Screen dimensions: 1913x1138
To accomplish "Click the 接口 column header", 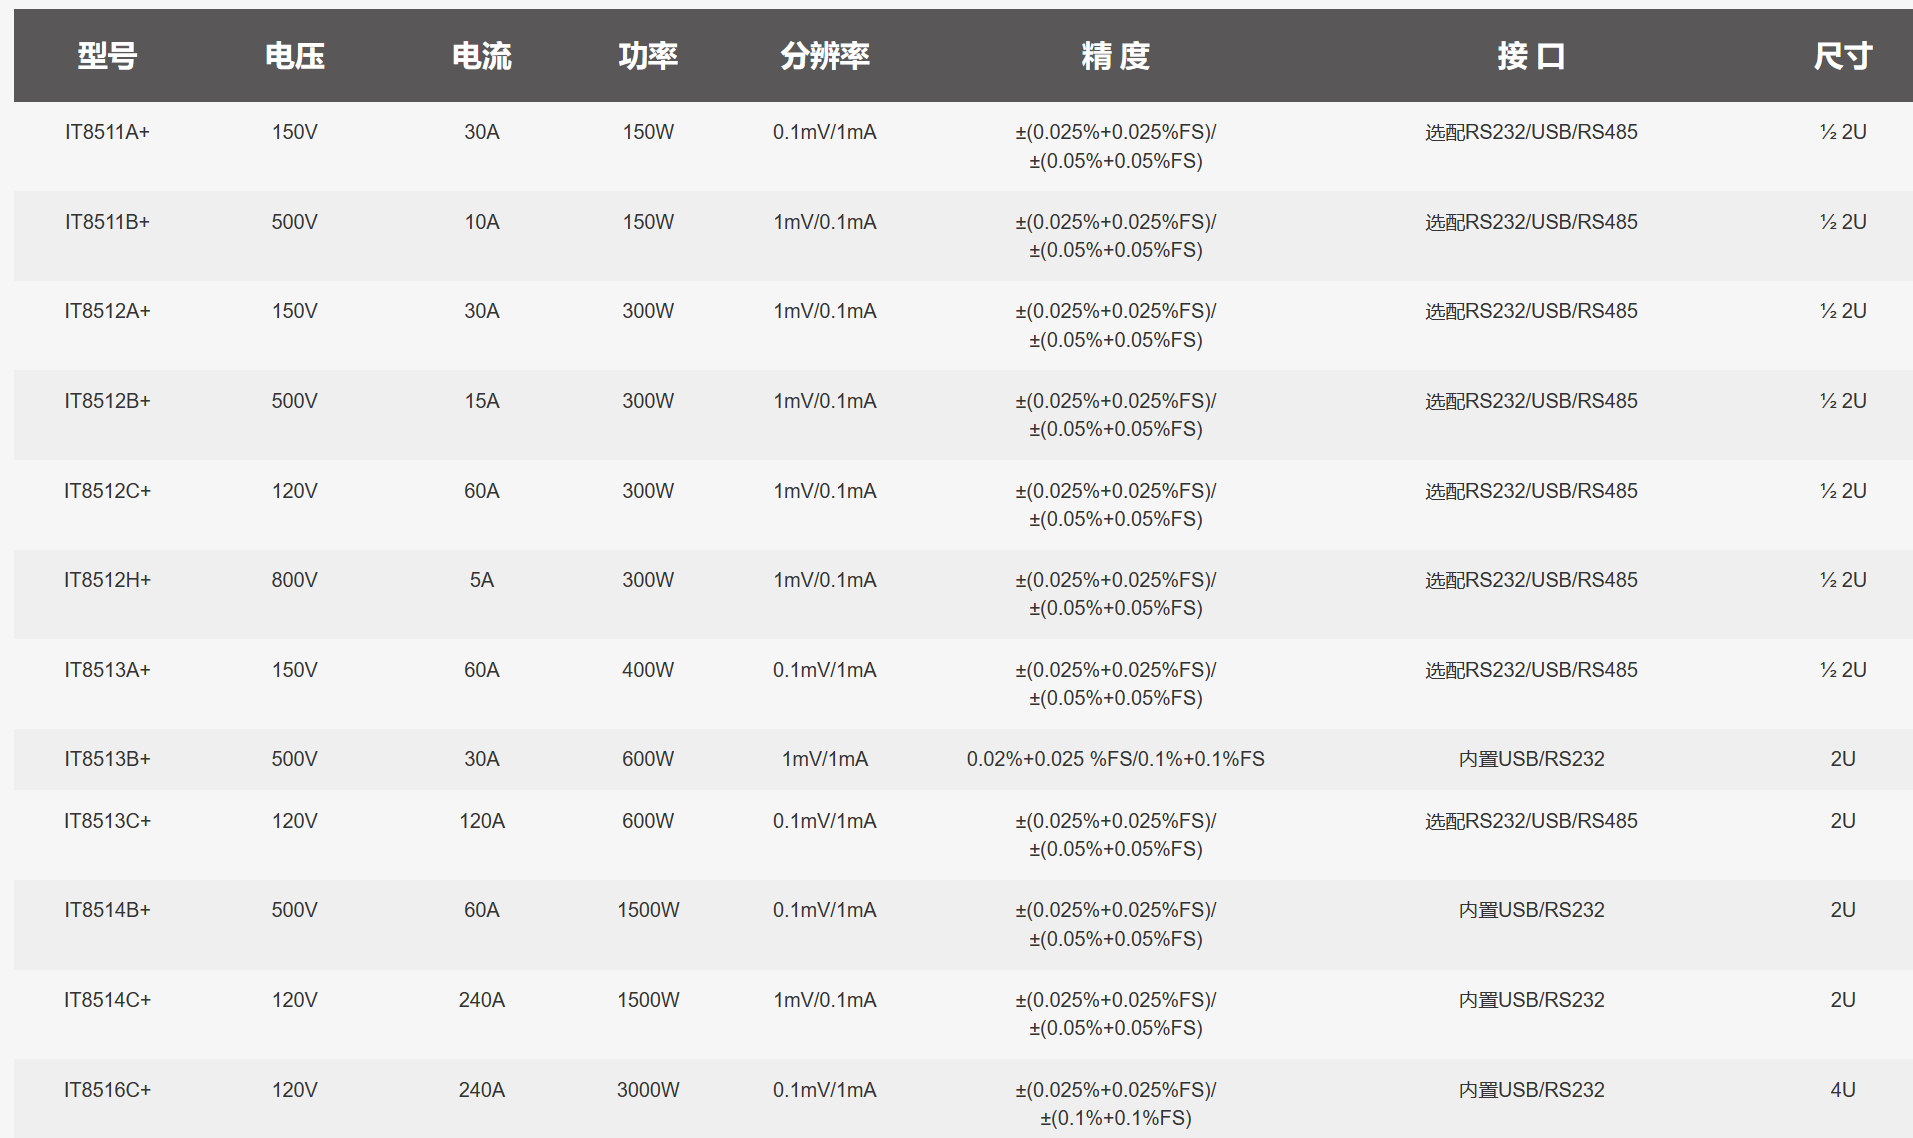I will coord(1531,56).
